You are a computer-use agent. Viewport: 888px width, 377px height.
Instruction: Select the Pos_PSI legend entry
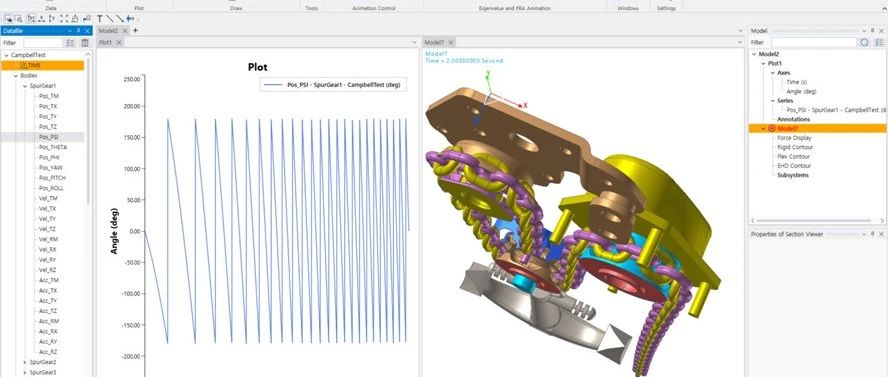(x=334, y=85)
